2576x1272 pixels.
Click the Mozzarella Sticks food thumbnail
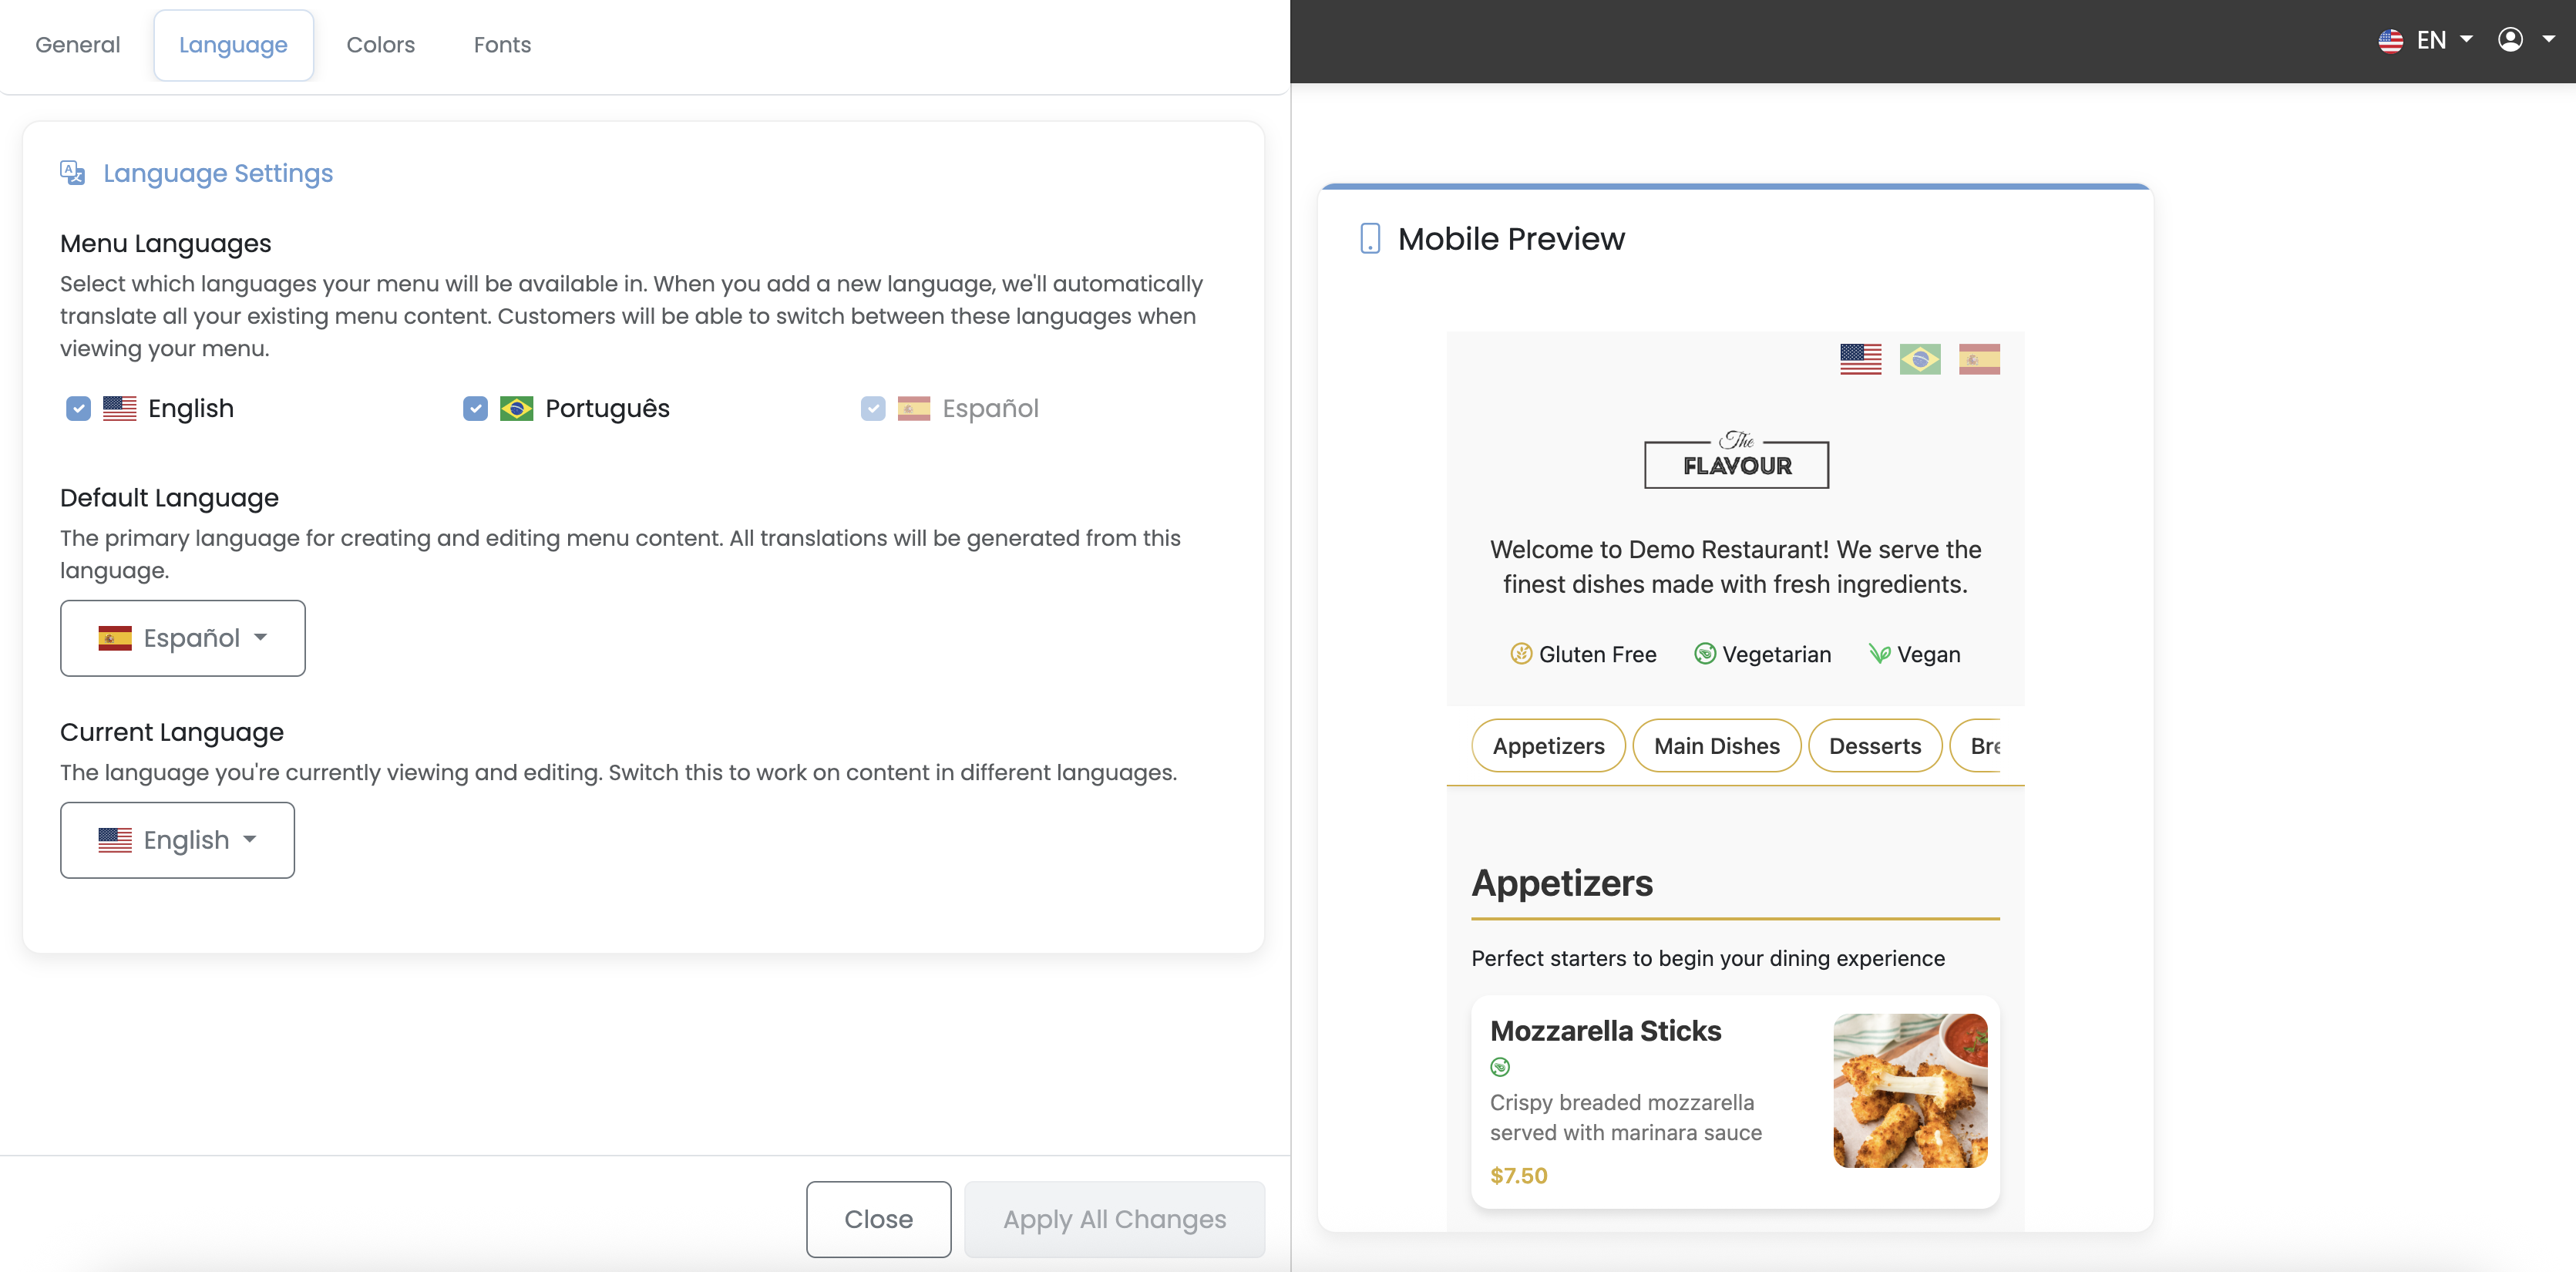[x=1910, y=1090]
